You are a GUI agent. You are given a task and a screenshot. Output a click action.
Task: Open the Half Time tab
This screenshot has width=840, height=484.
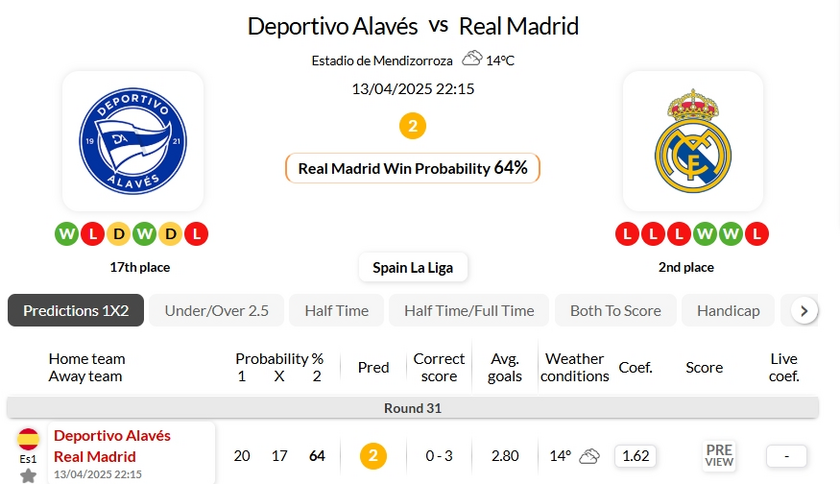coord(336,310)
